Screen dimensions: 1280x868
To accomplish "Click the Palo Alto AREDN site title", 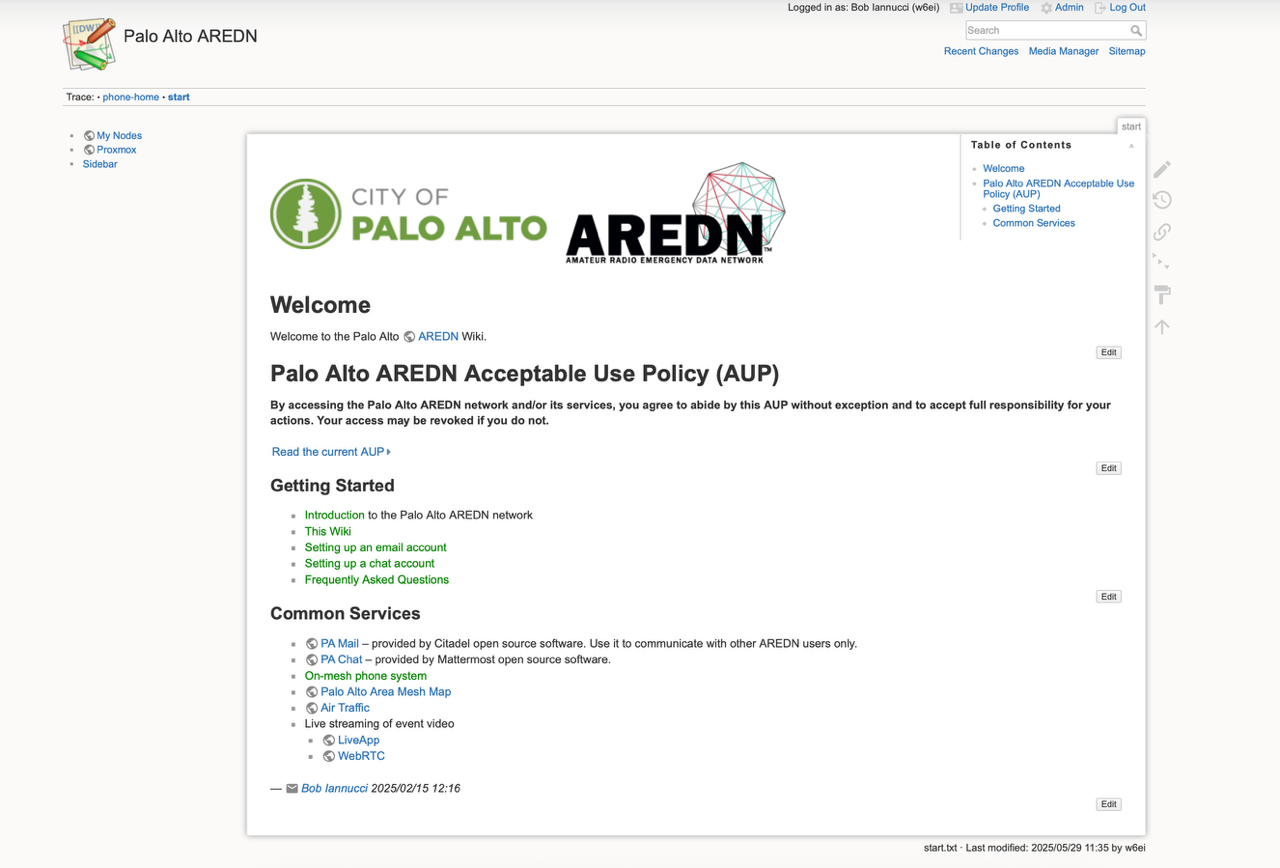I will click(x=191, y=36).
